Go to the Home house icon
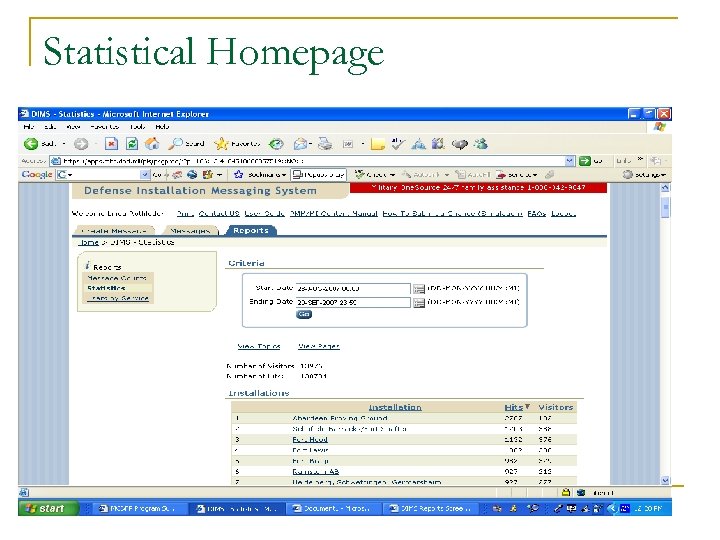This screenshot has width=720, height=540. tap(152, 144)
